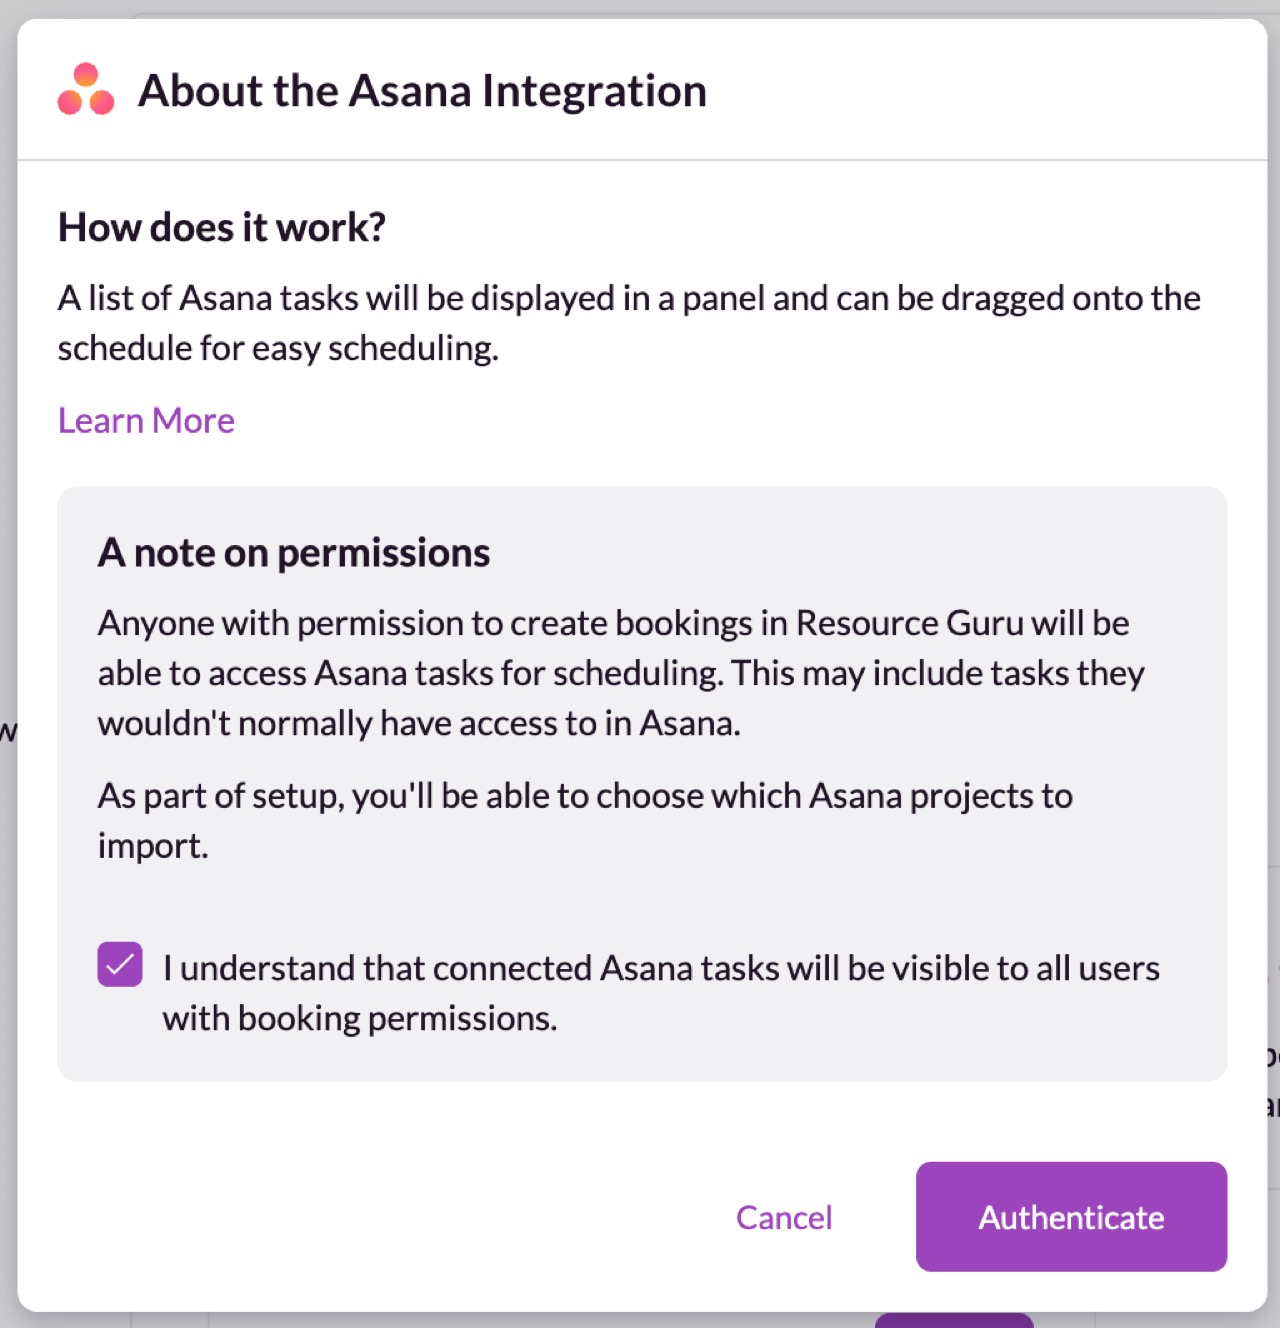Screen dimensions: 1280x1328
Task: Open the Learn More link
Action: pyautogui.click(x=146, y=421)
